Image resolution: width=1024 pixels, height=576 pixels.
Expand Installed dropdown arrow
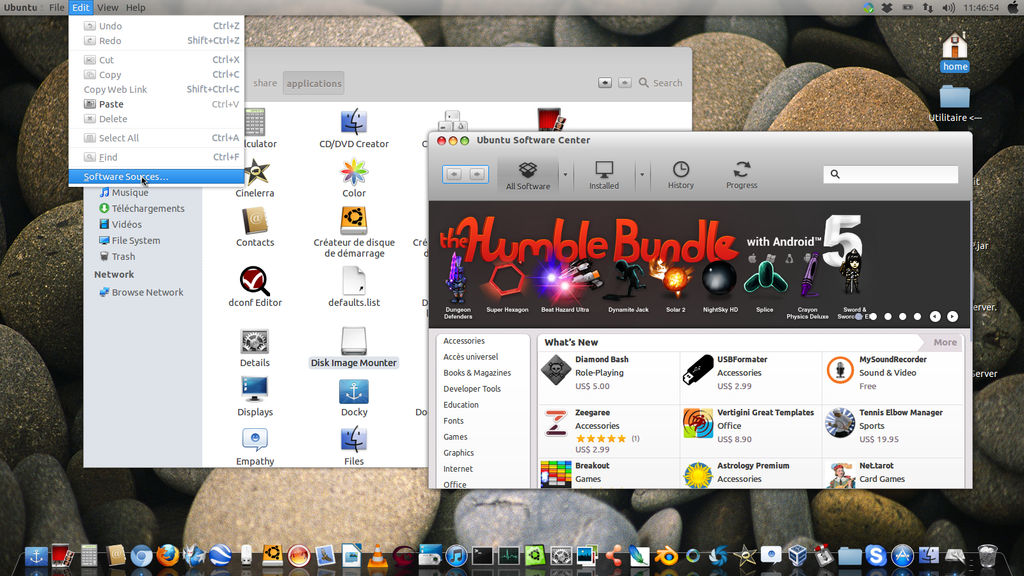pyautogui.click(x=642, y=175)
